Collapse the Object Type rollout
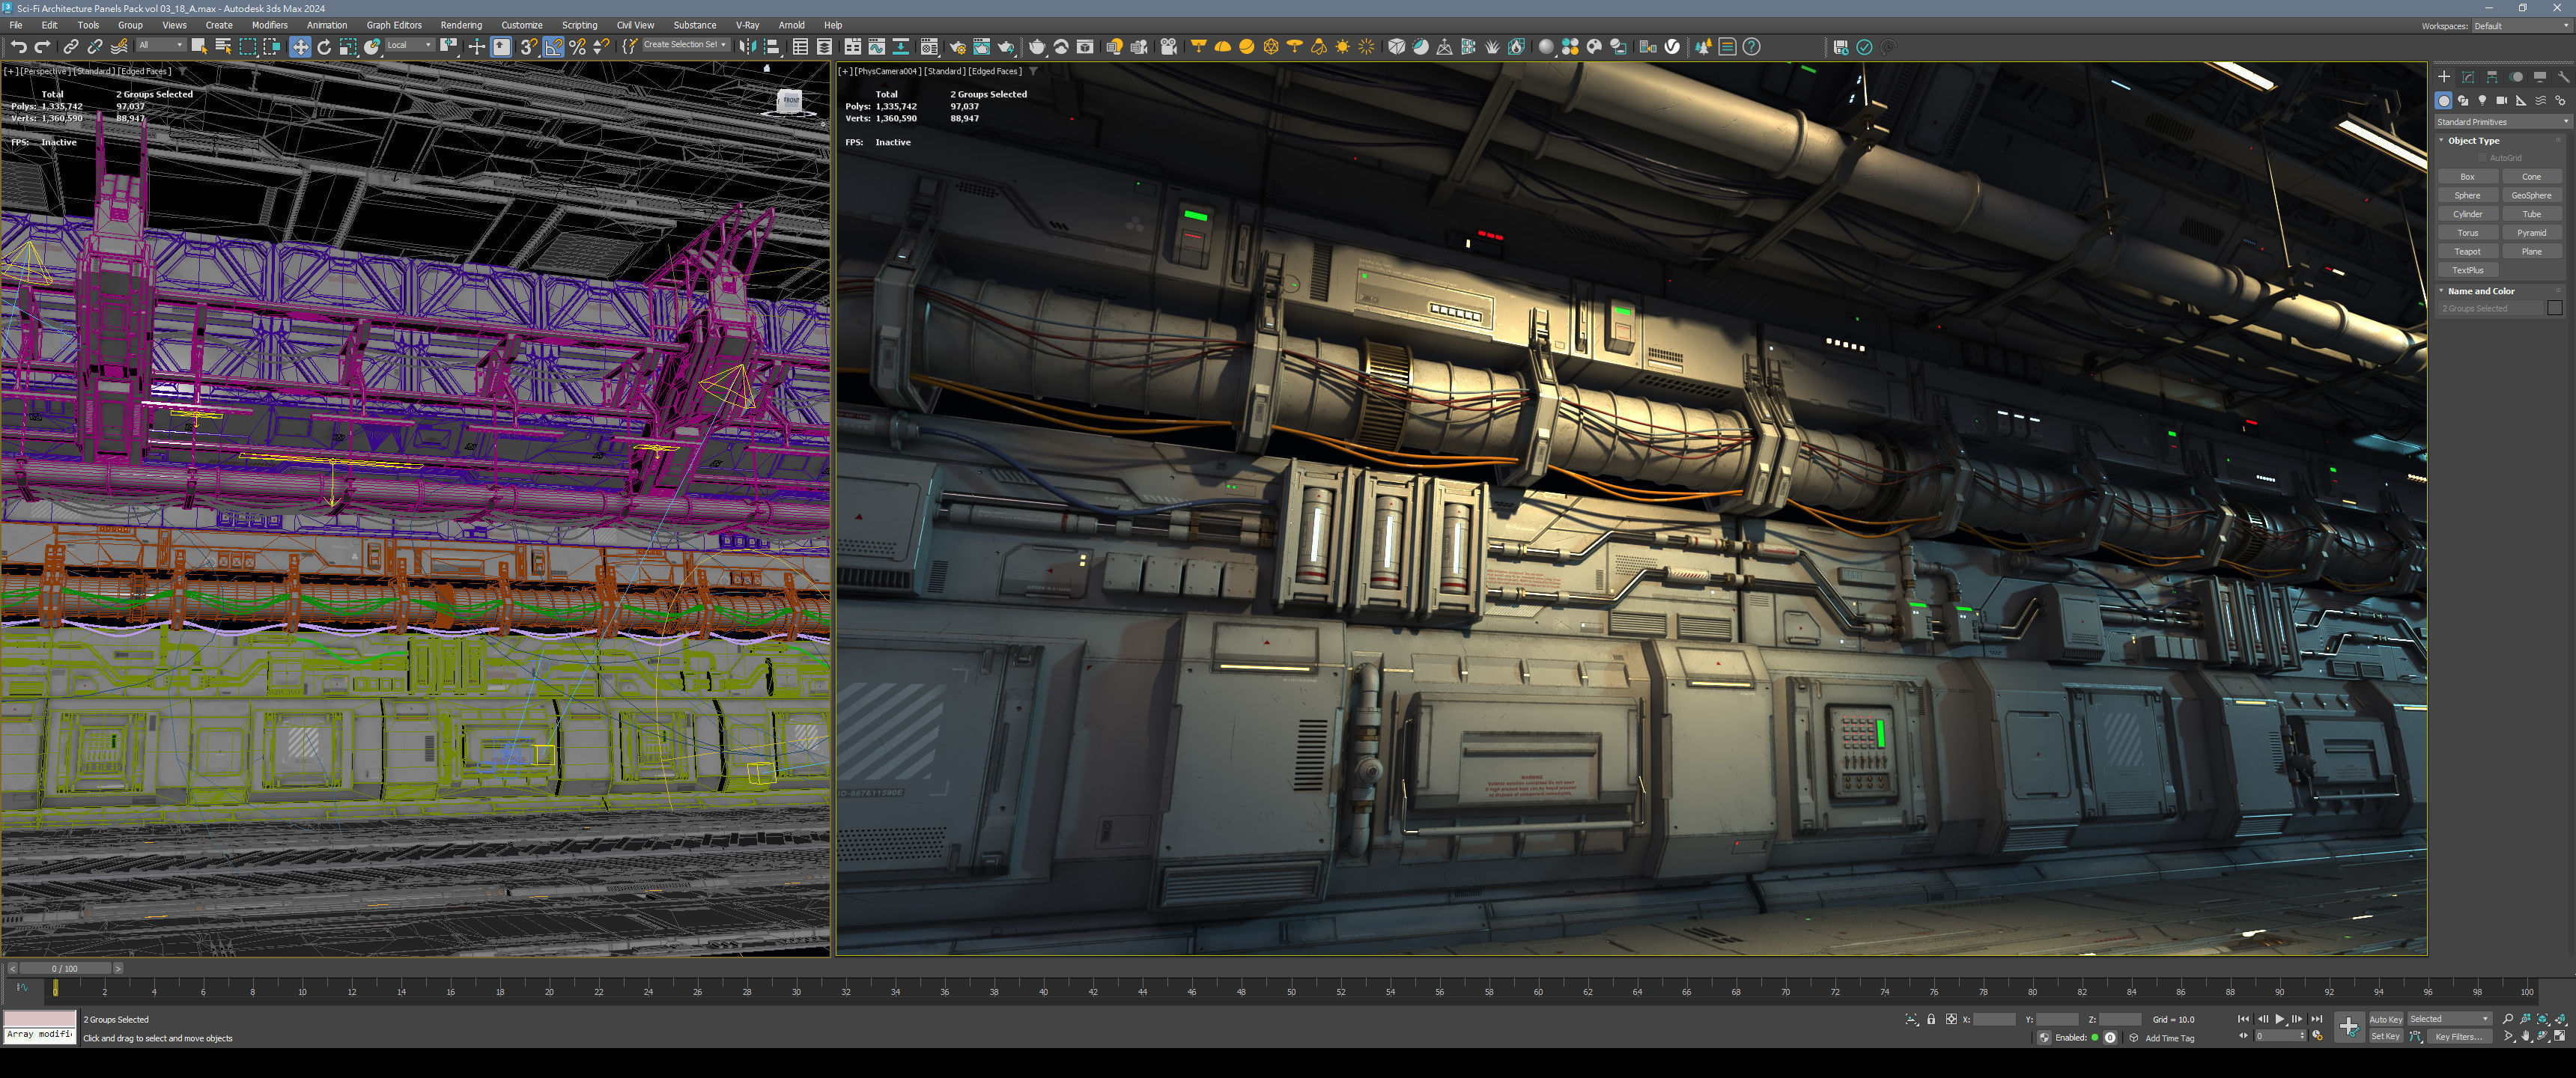 (x=2473, y=141)
